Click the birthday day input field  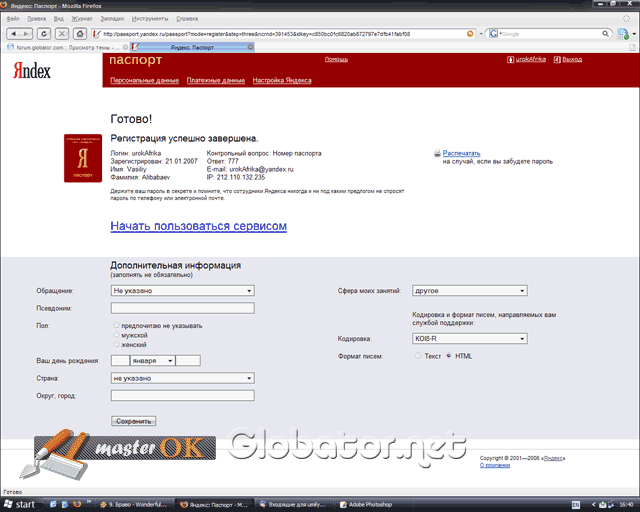(120, 361)
